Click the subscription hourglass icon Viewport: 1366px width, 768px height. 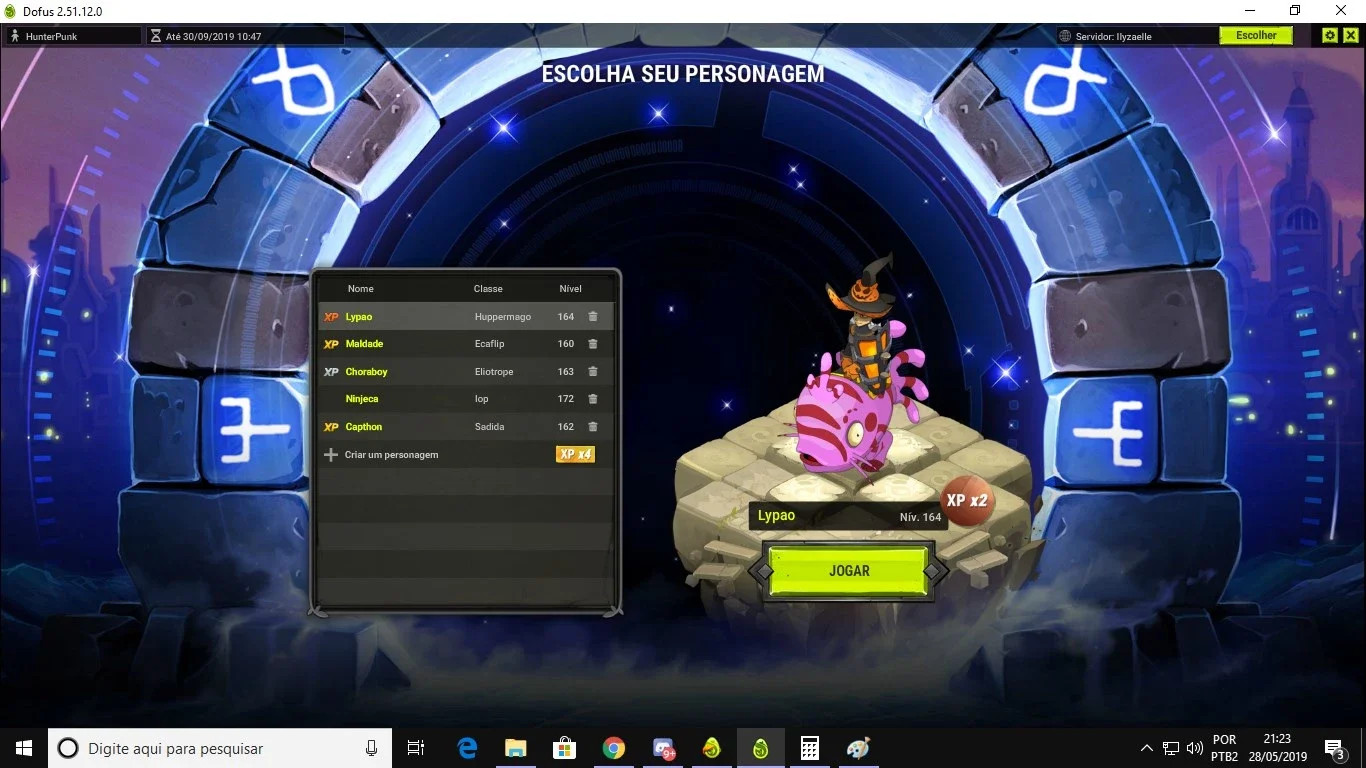[155, 36]
